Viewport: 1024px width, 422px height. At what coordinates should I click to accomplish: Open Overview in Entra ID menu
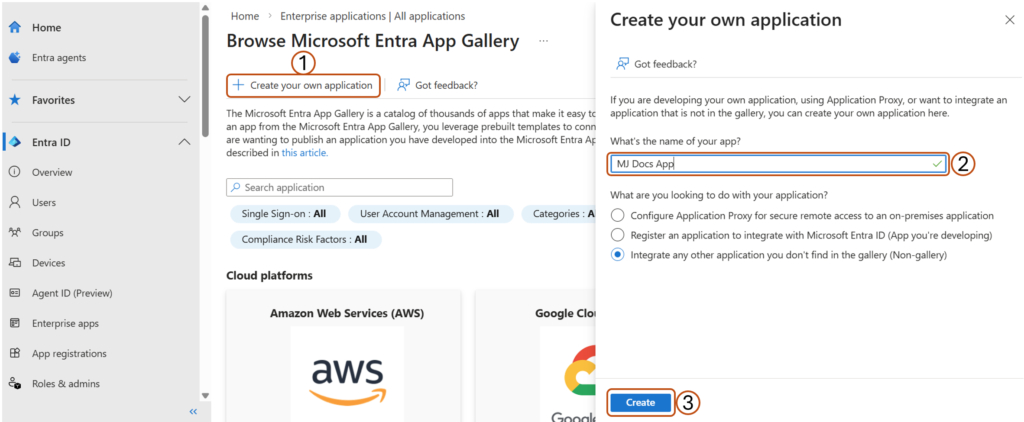(x=52, y=172)
